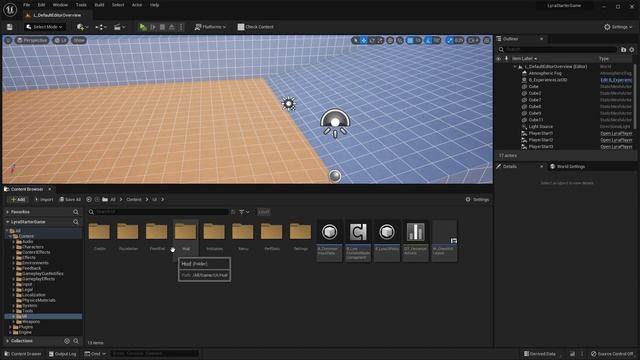
Task: Activate the Translate move tool in the viewport
Action: click(364, 40)
